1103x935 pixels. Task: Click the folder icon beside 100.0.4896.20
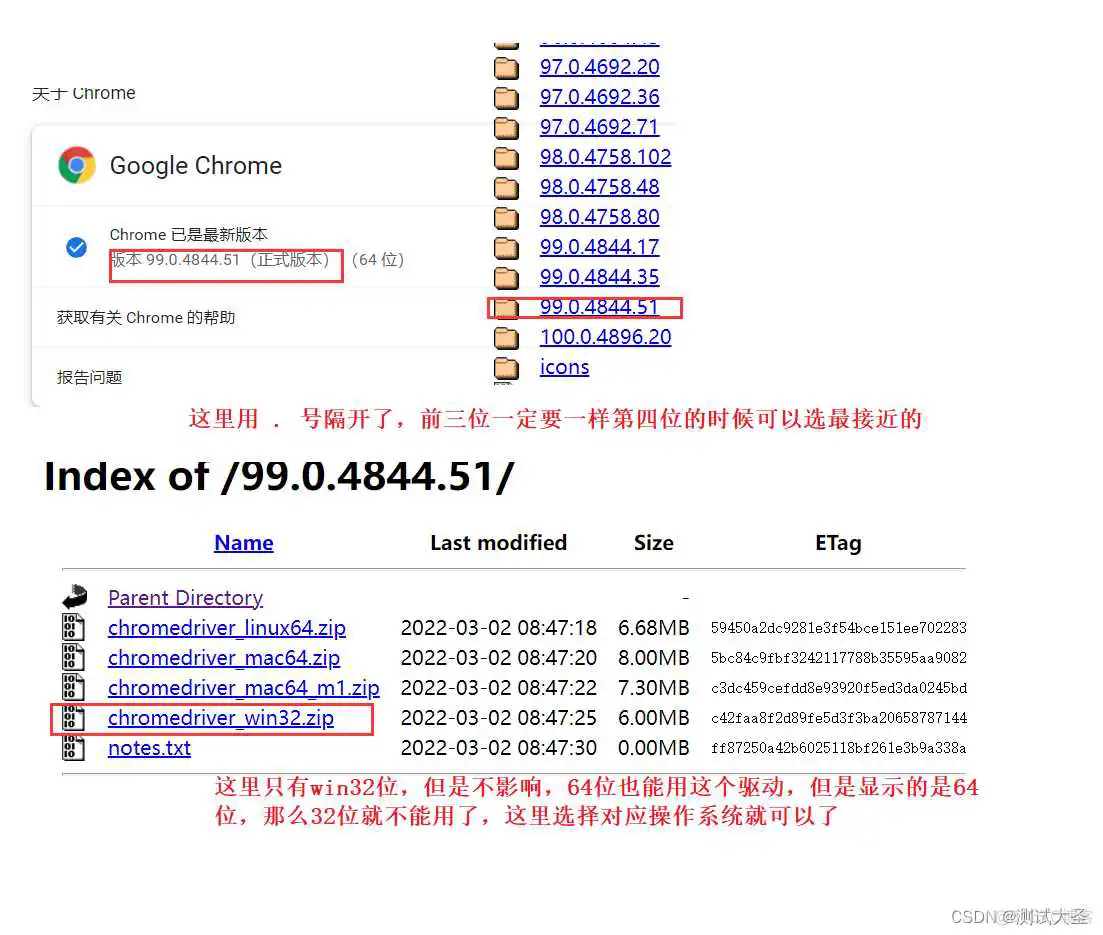pos(506,337)
